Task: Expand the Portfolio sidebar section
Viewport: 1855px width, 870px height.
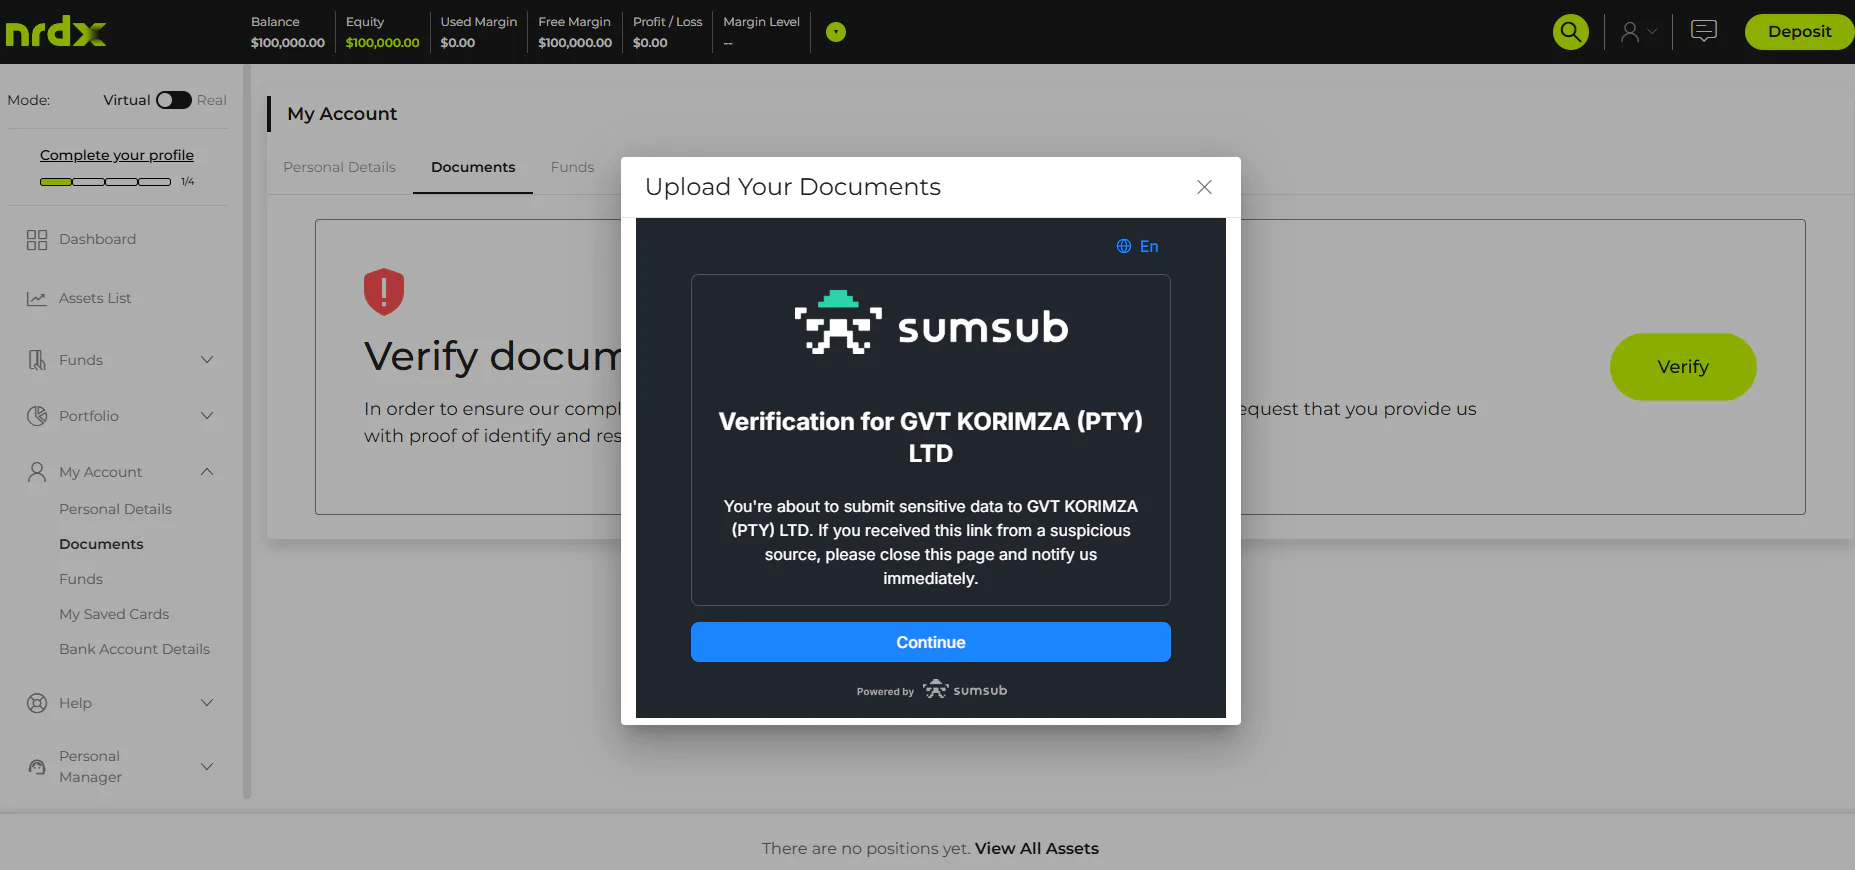Action: tap(207, 416)
